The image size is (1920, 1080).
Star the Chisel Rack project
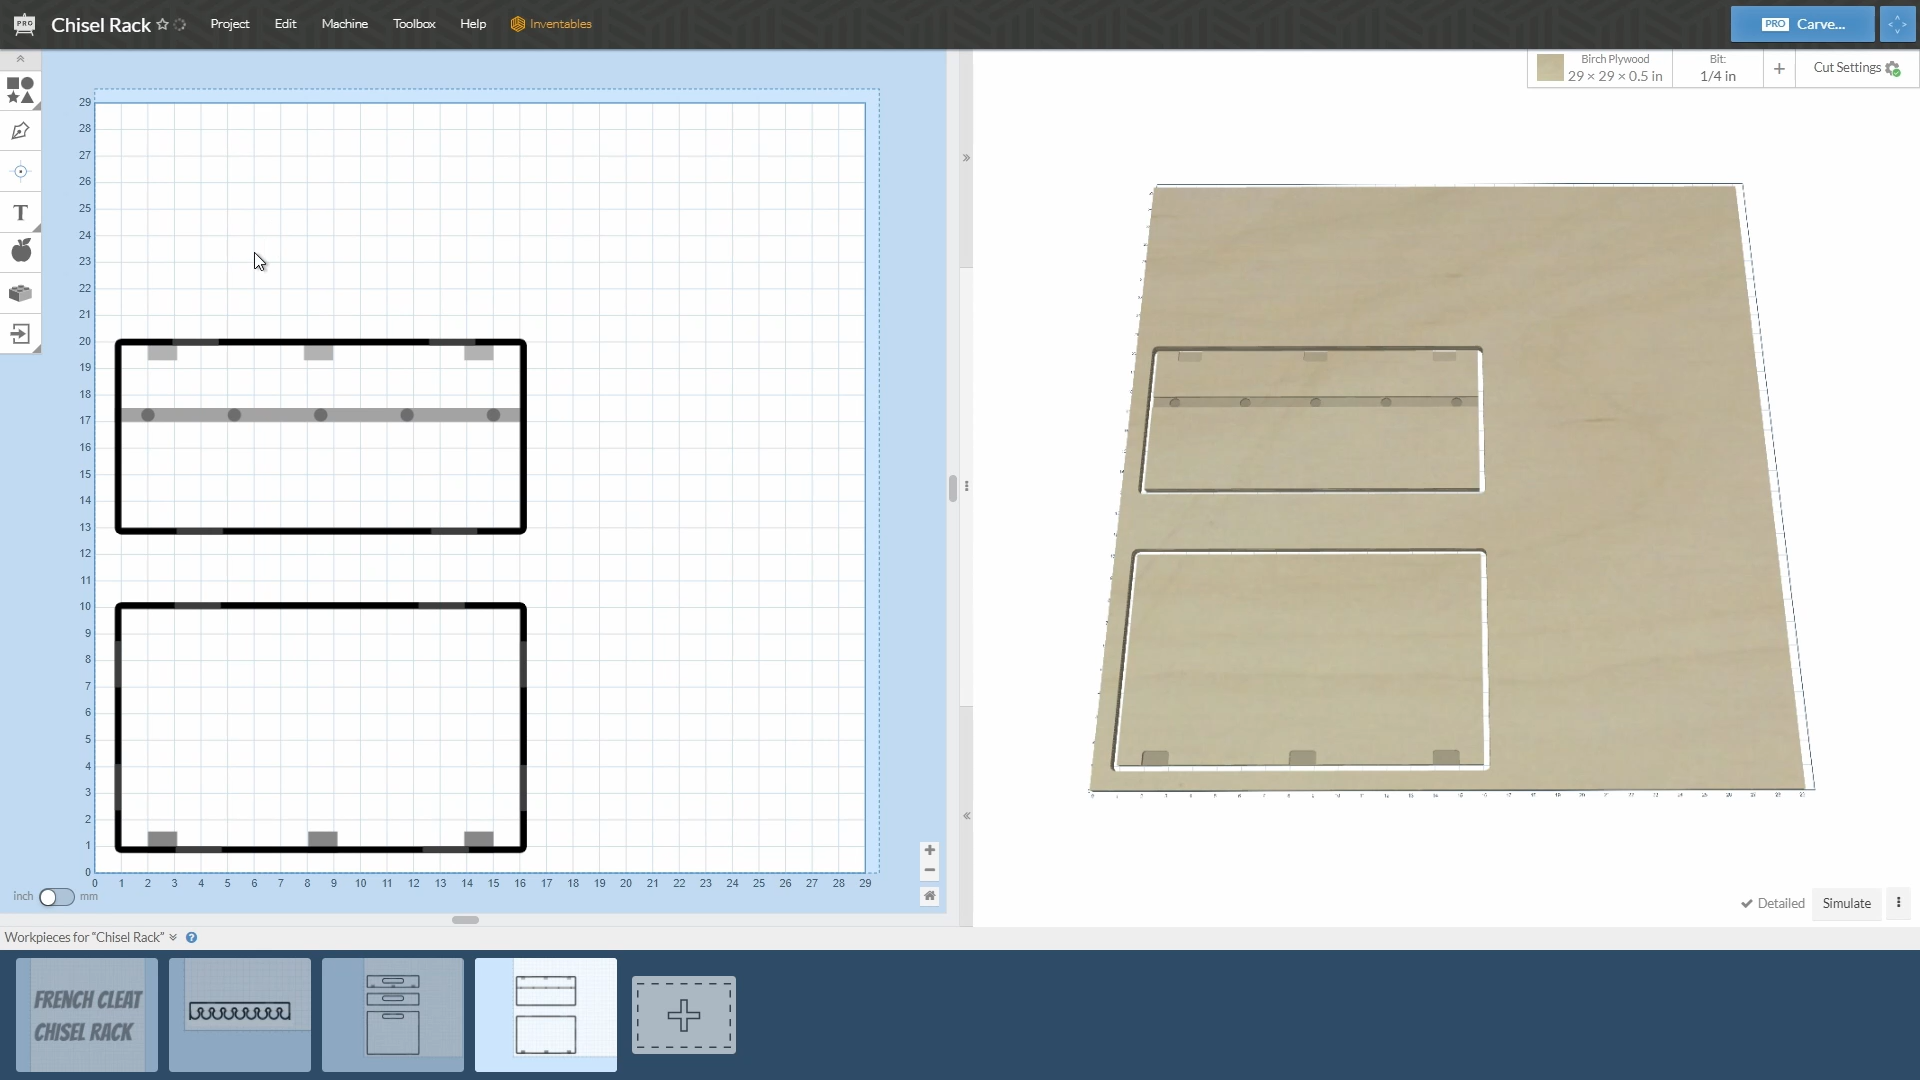coord(163,24)
